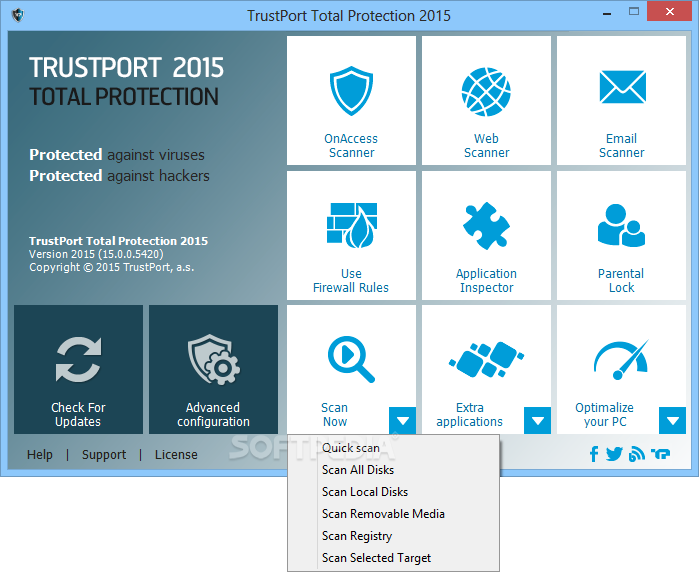Open the Extra applications tile

pos(486,370)
